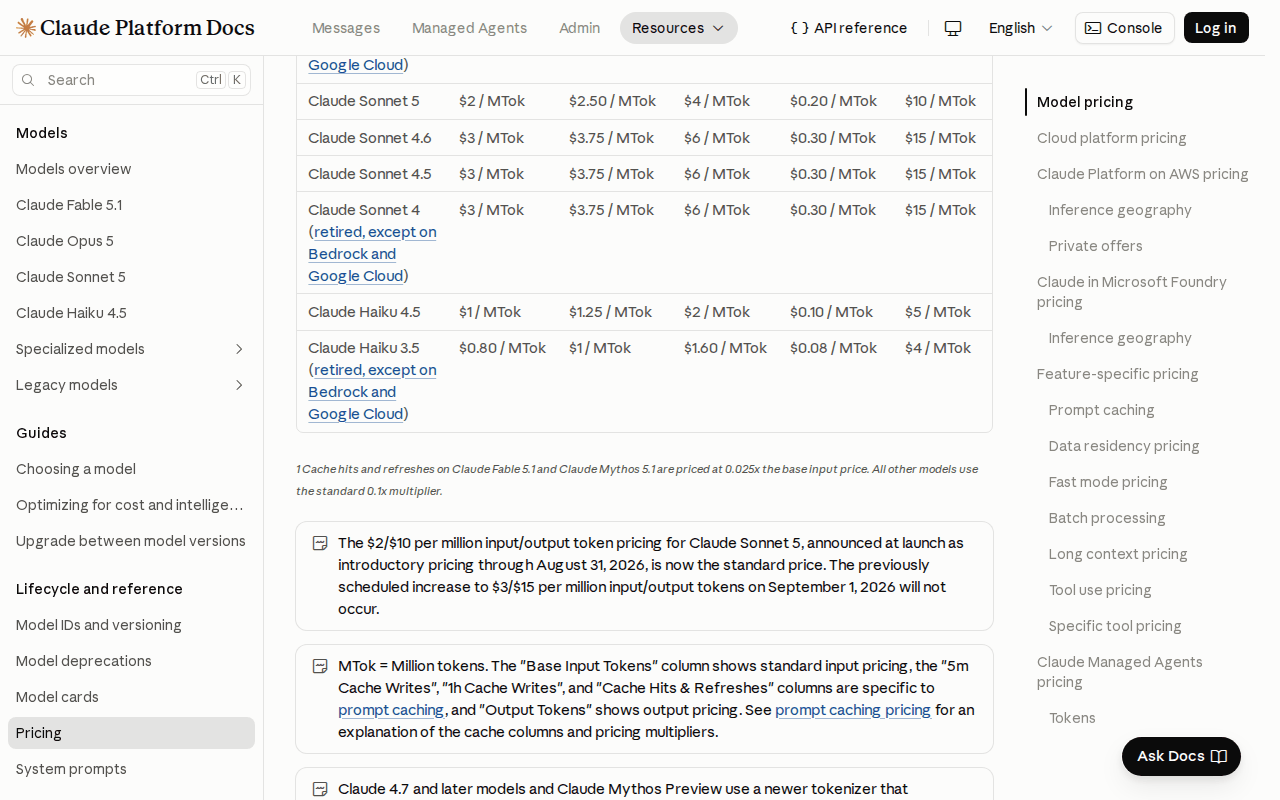The image size is (1280, 800).
Task: Open the prompt caching pricing link
Action: [853, 710]
